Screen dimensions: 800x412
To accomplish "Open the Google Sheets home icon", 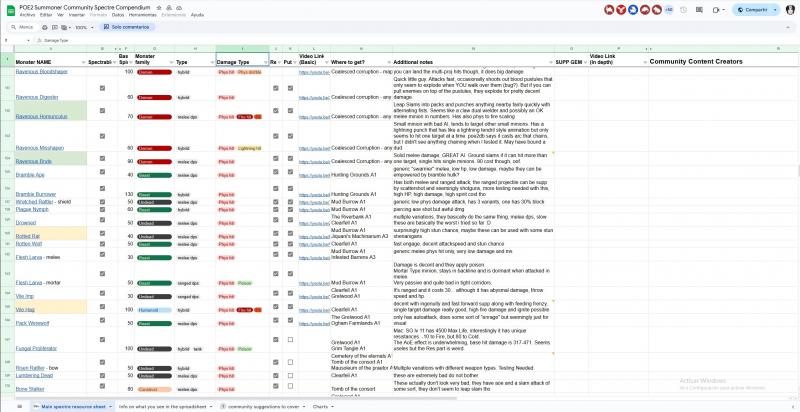I will [11, 11].
